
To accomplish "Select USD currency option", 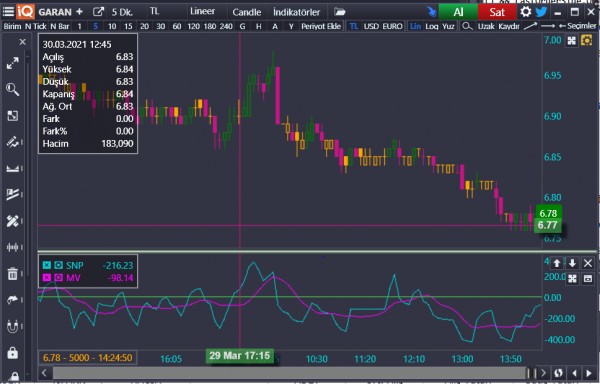I will click(x=371, y=26).
